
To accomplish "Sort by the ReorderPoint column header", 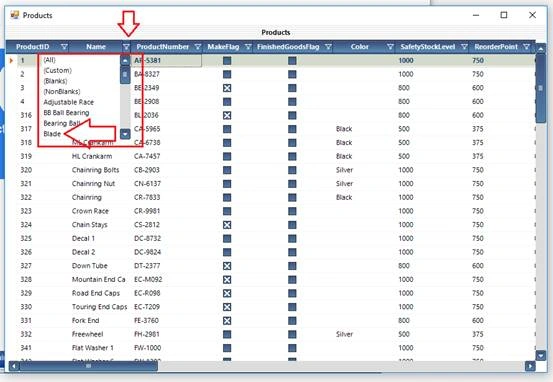I will click(496, 47).
